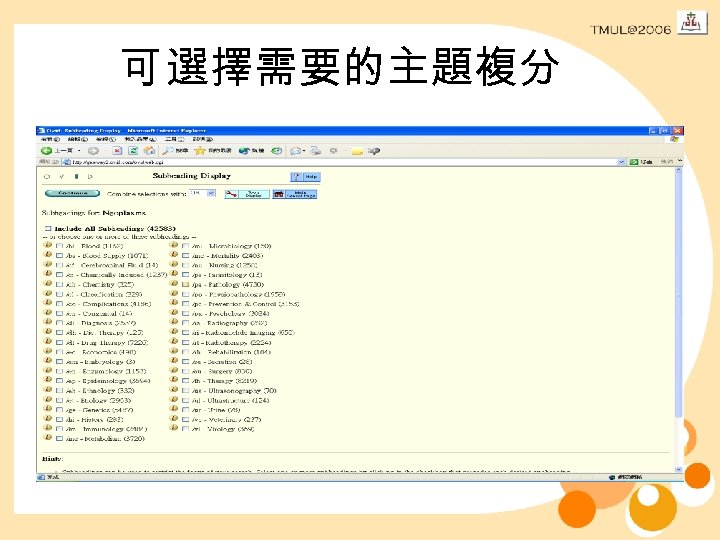Open info icon for Blood Supply
720x540 pixels.
(x=47, y=254)
